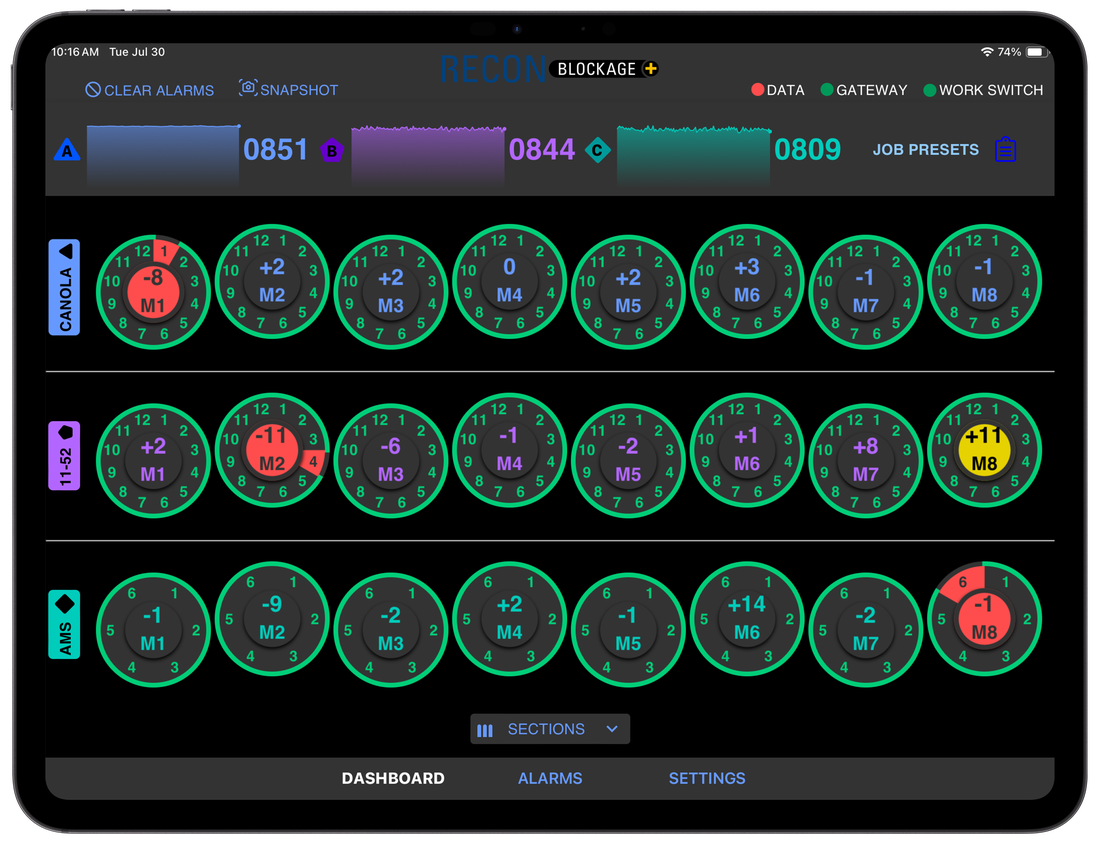Select the CANOLA M5 dial
This screenshot has height=843, width=1100.
click(629, 292)
